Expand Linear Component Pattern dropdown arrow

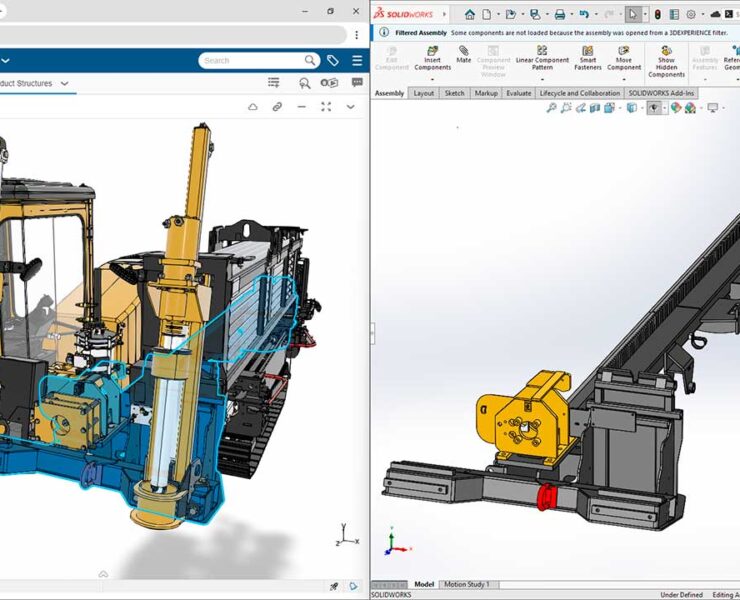pos(542,79)
